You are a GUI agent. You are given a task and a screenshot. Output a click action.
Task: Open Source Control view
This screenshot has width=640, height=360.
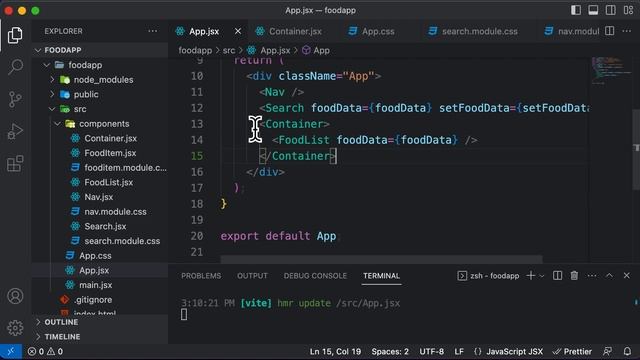click(x=15, y=99)
